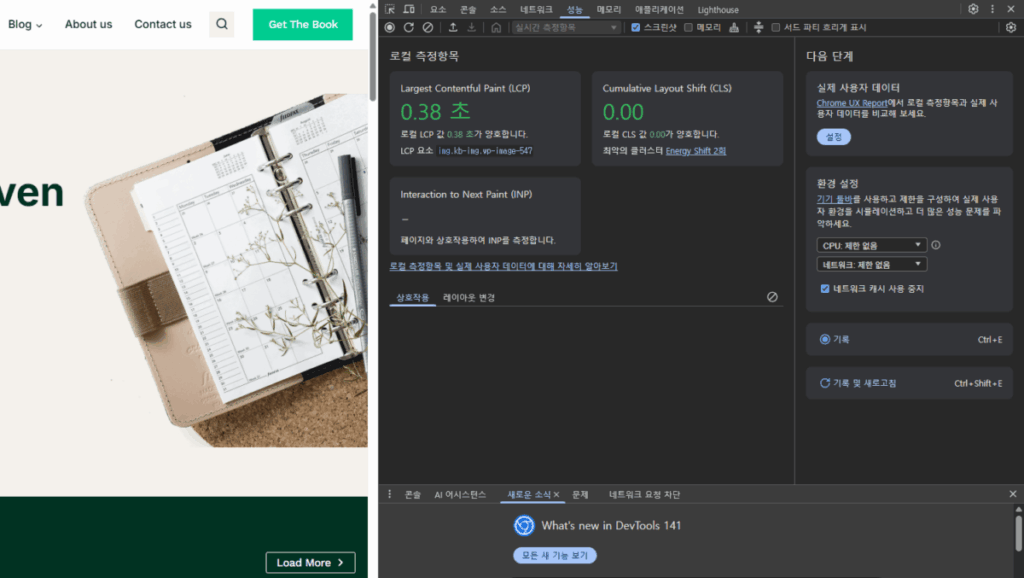Click the Get The Book button

(x=302, y=24)
